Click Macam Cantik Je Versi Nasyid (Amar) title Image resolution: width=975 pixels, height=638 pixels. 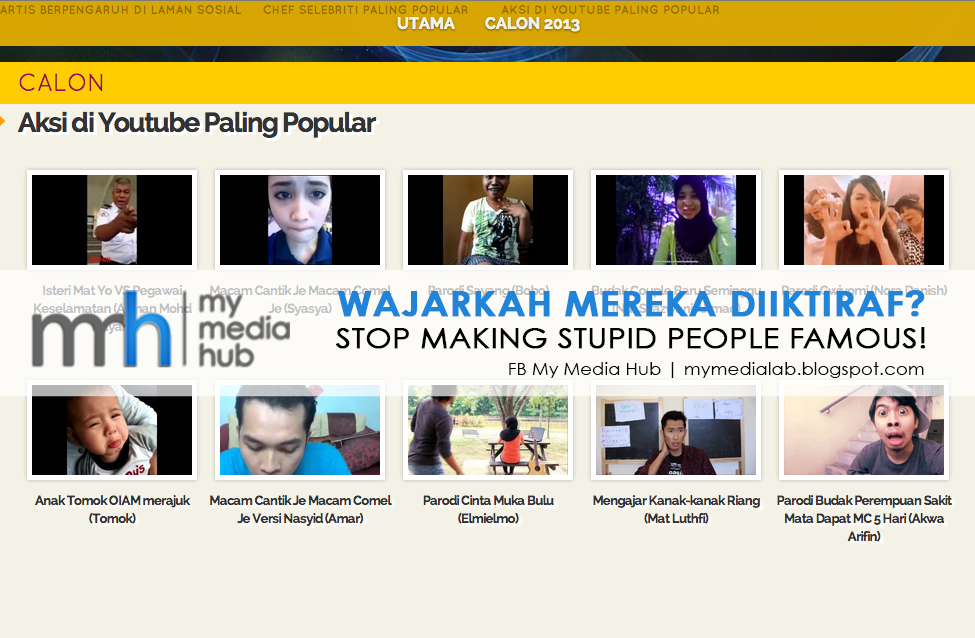[x=300, y=509]
